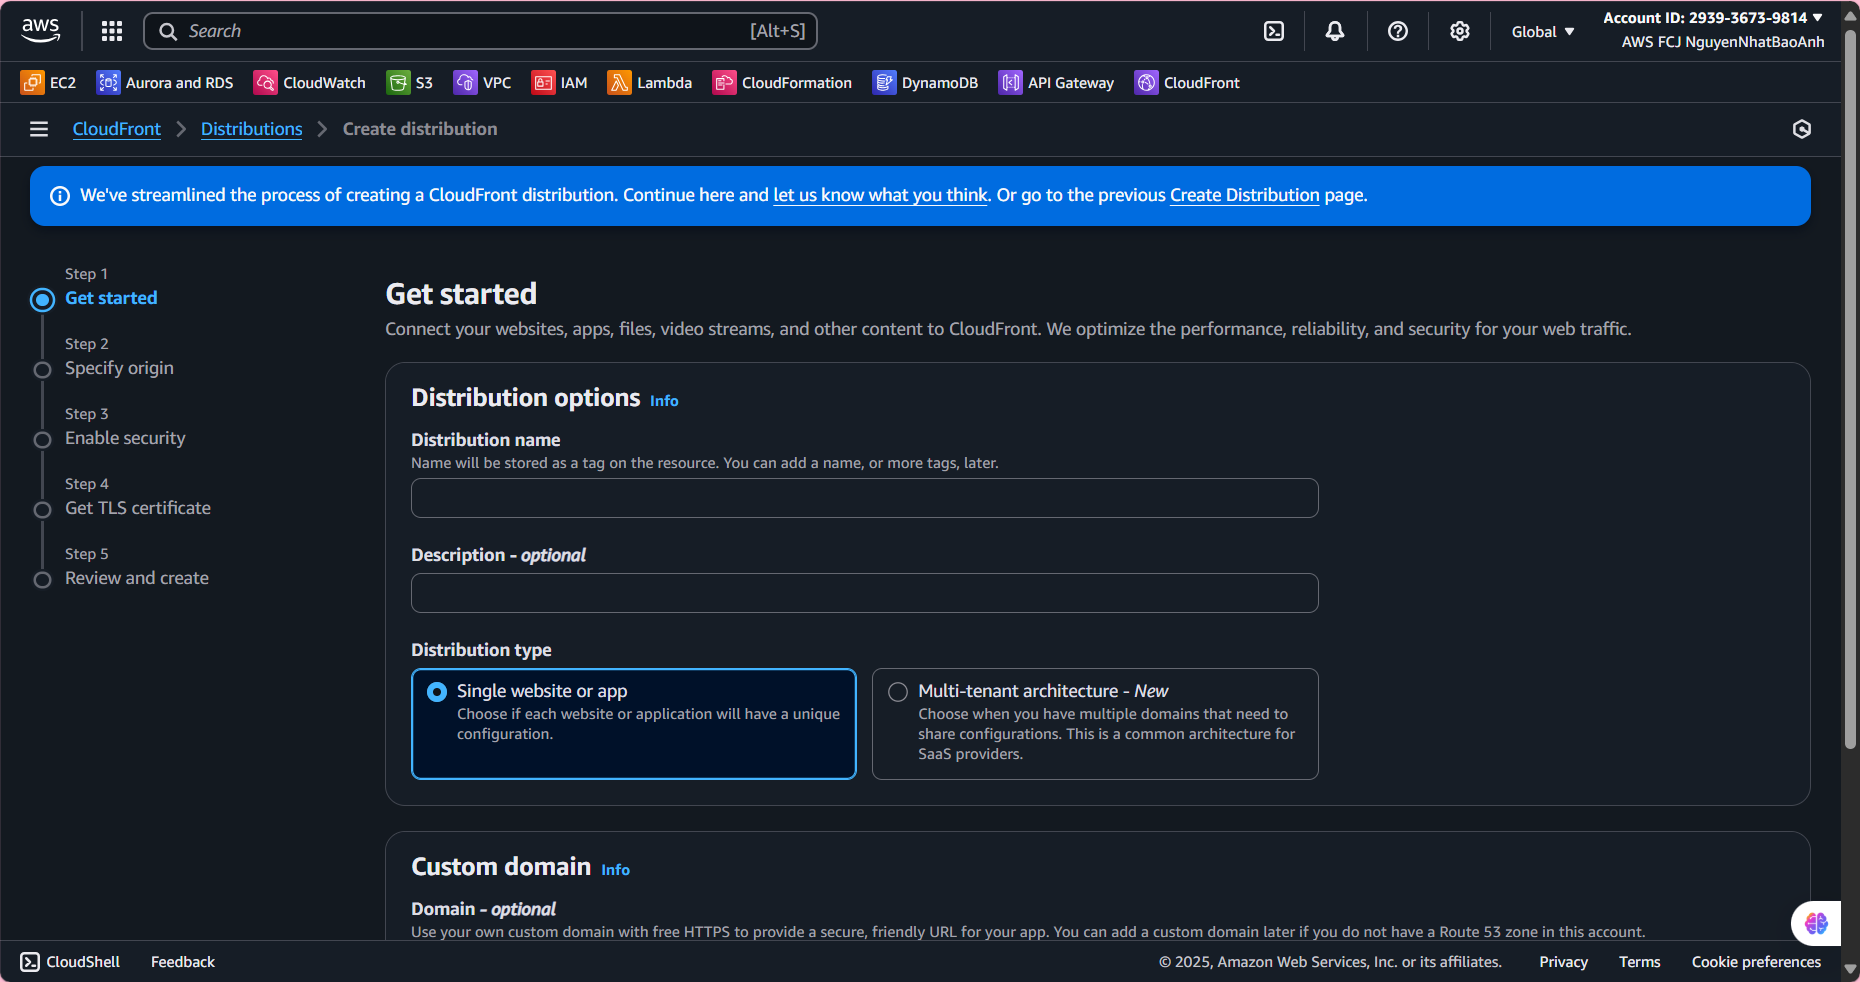Open the help question mark icon
Viewport: 1860px width, 982px height.
click(1398, 31)
